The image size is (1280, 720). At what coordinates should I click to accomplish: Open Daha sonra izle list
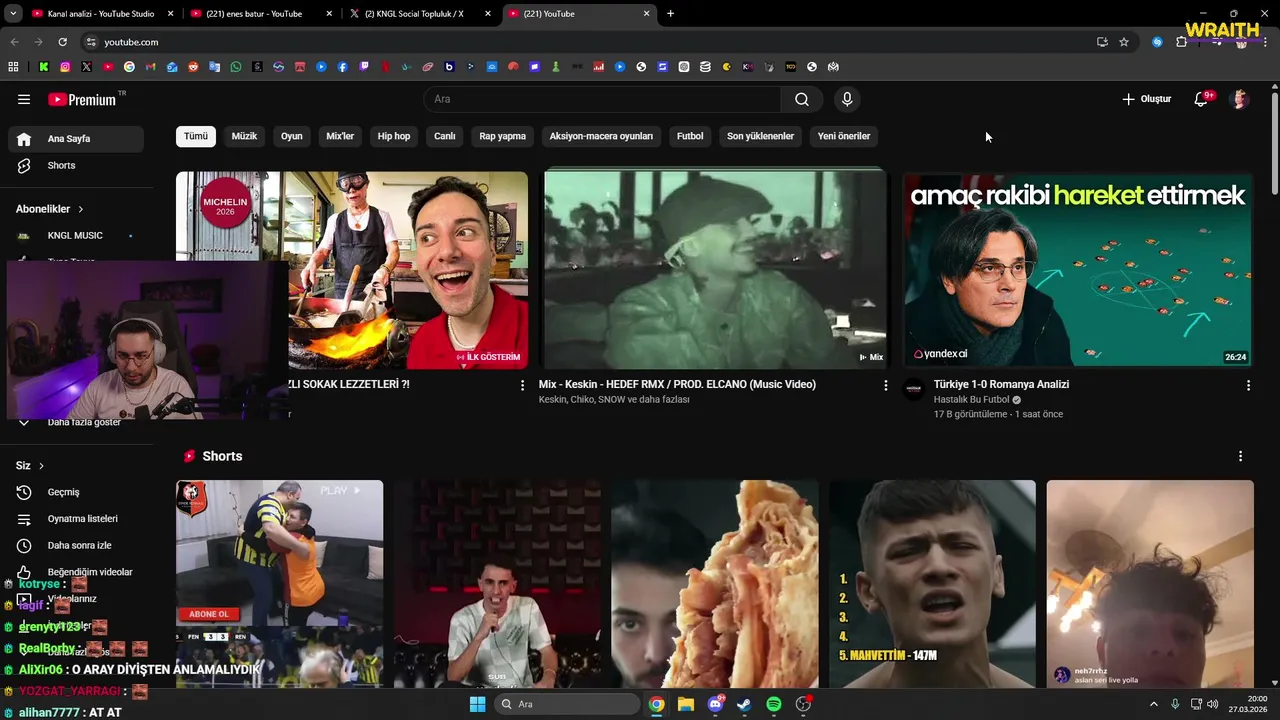pos(76,545)
